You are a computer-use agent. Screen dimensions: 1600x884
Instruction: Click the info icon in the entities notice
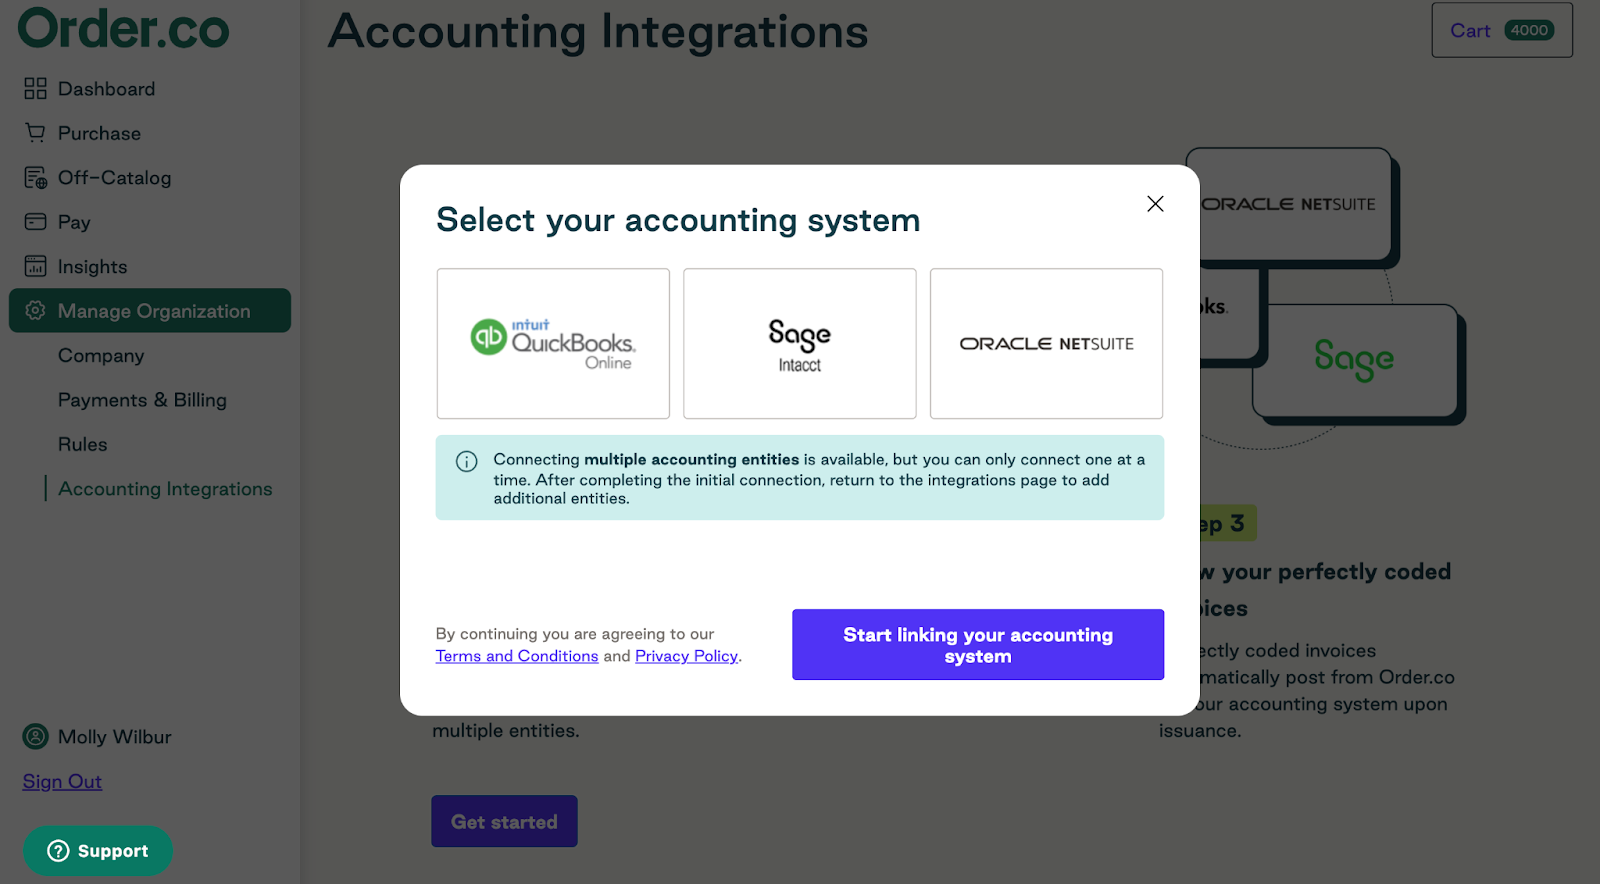coord(466,461)
